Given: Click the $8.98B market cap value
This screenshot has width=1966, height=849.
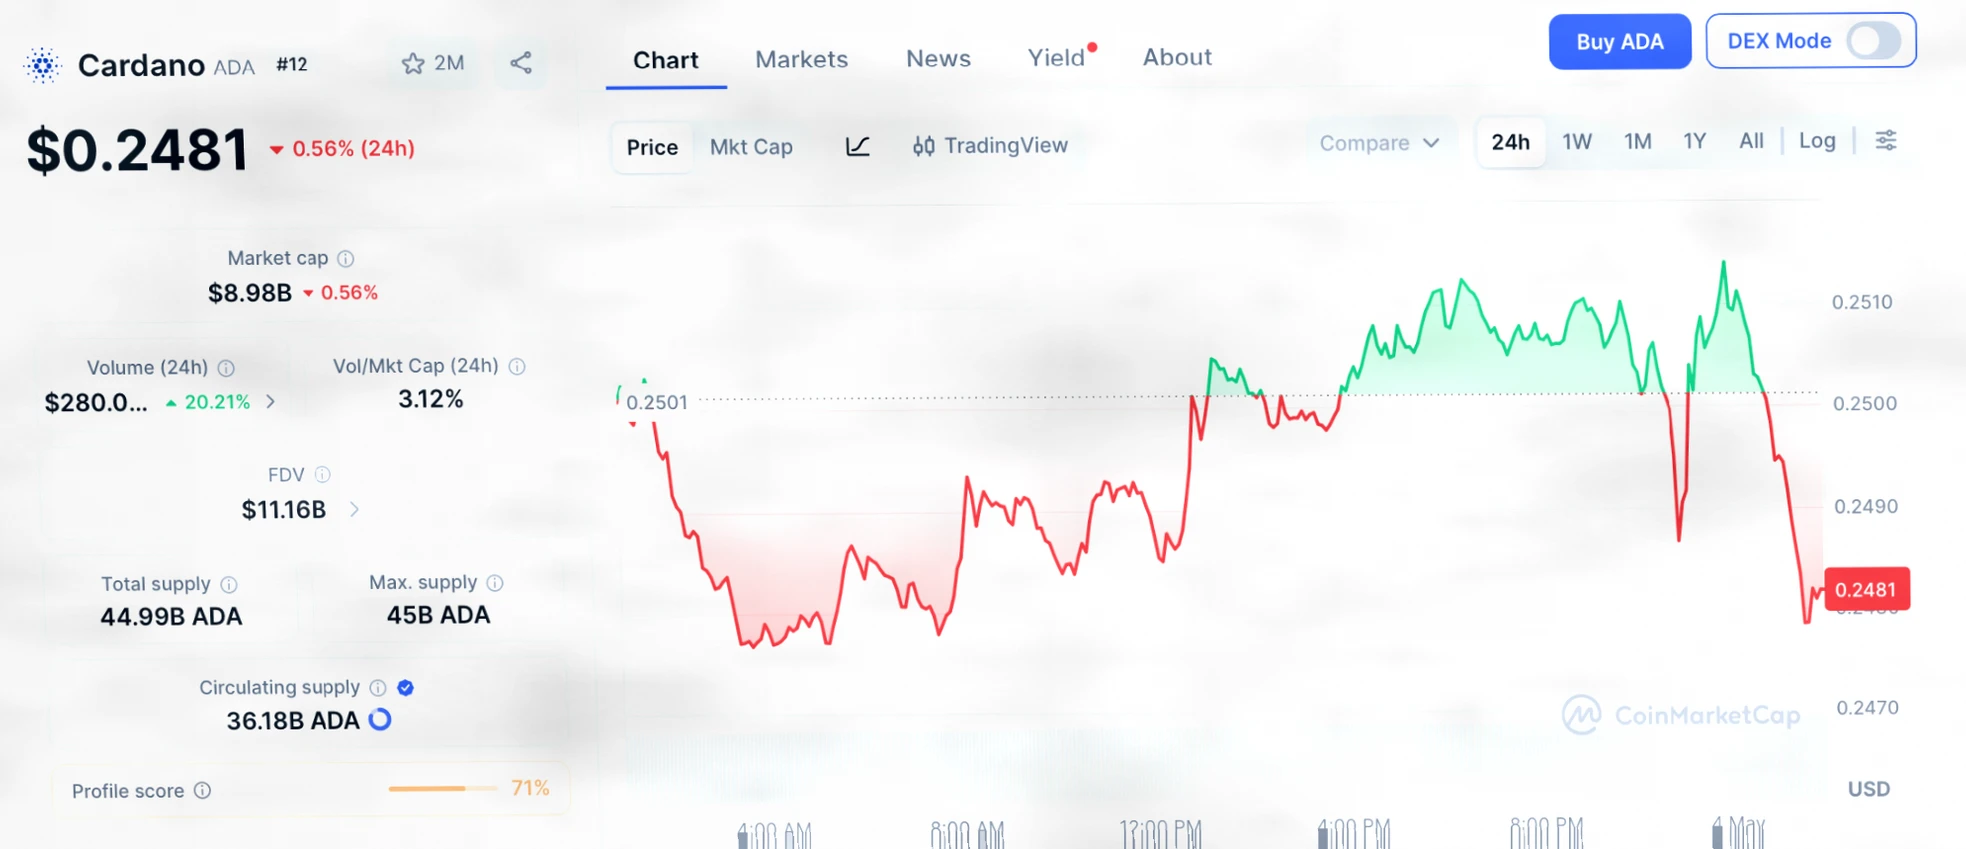Looking at the screenshot, I should [250, 293].
